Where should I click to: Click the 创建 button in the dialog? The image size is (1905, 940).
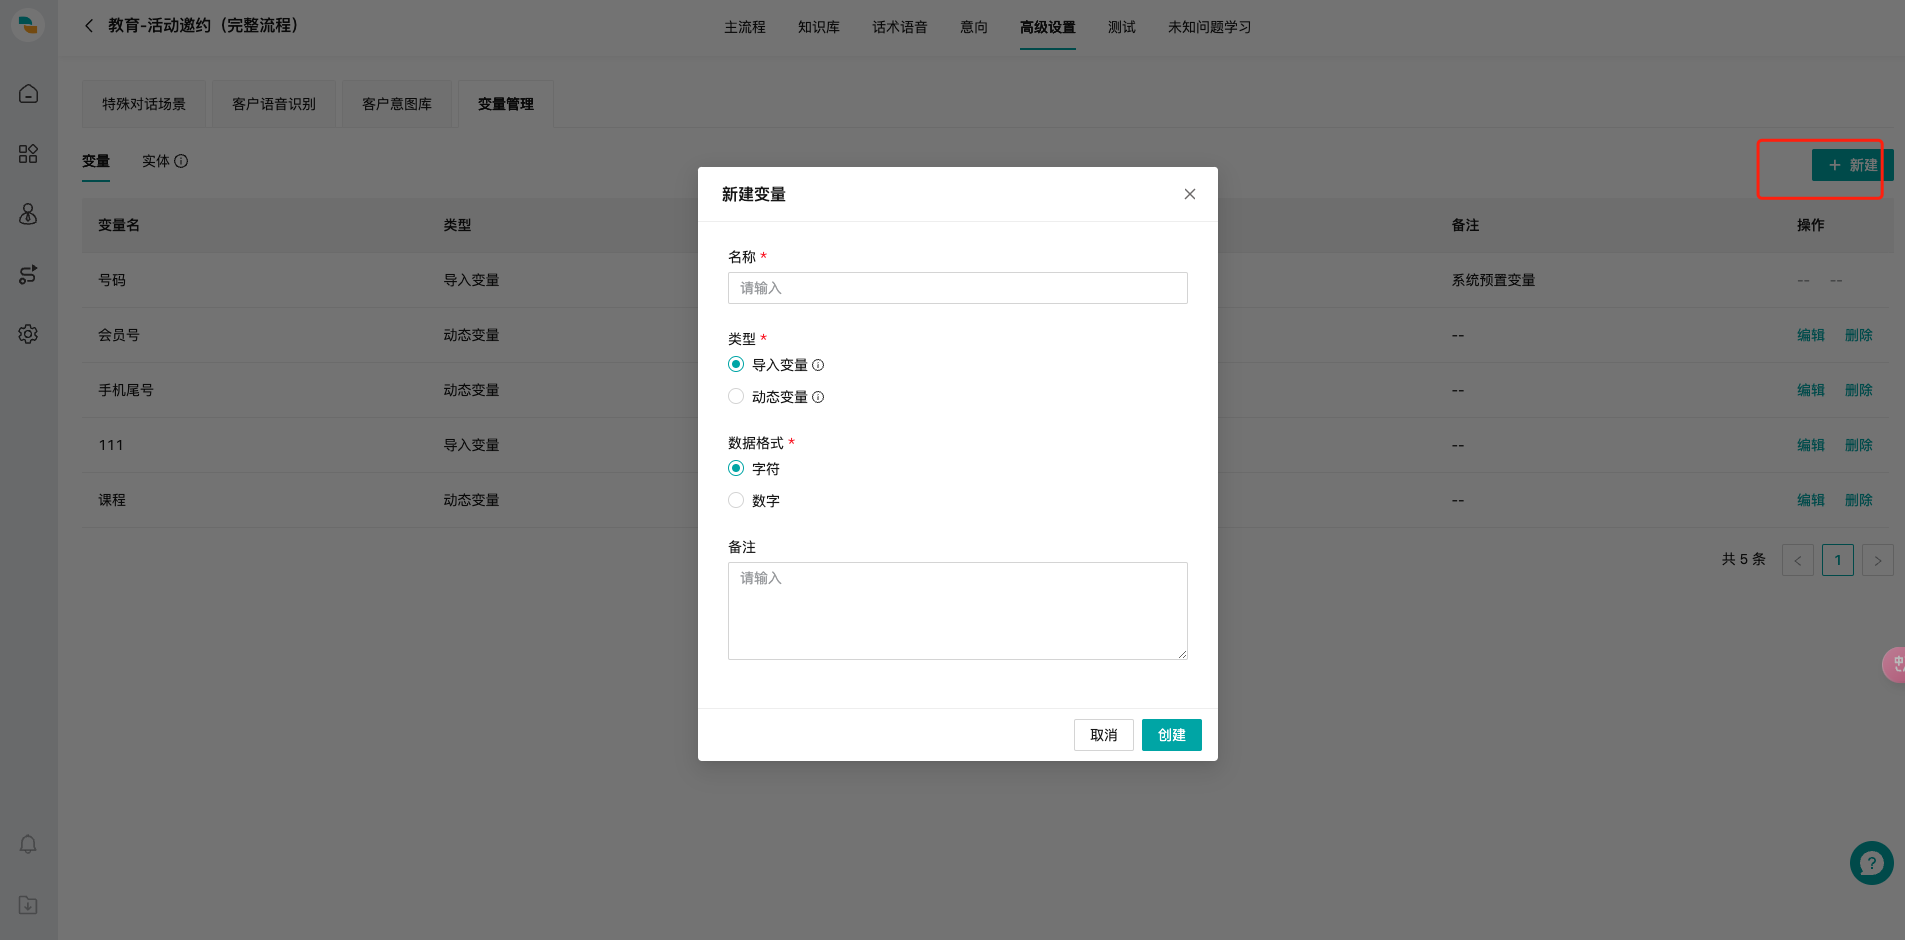click(1172, 735)
